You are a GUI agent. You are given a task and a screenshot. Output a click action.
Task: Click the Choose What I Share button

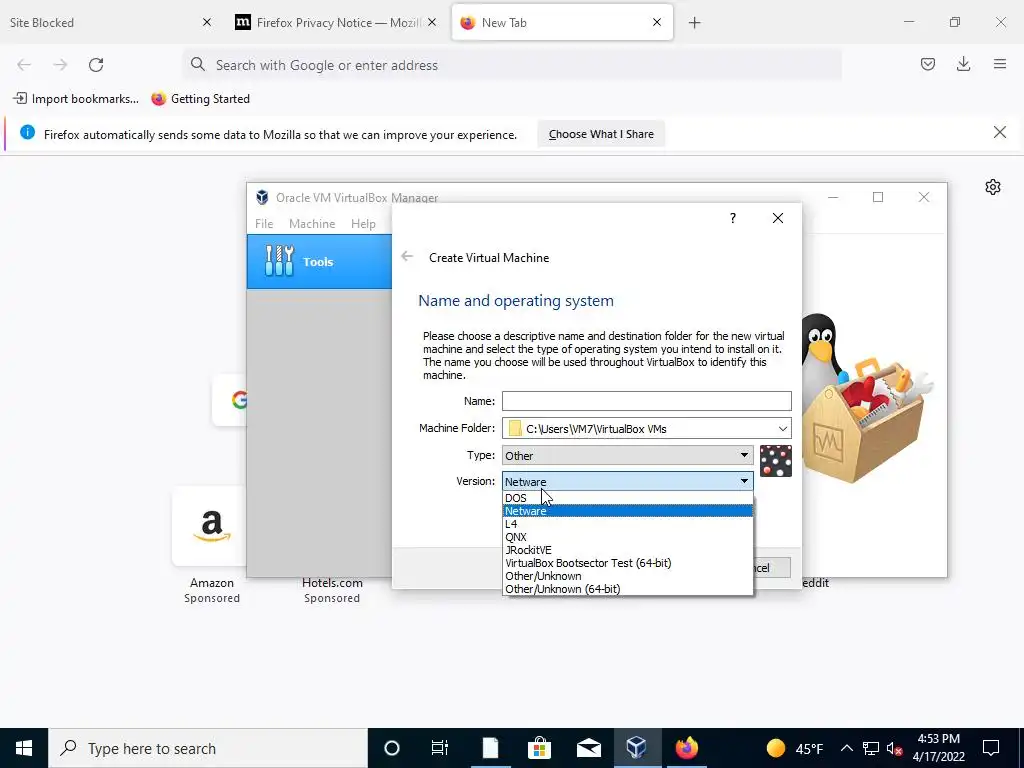point(601,134)
